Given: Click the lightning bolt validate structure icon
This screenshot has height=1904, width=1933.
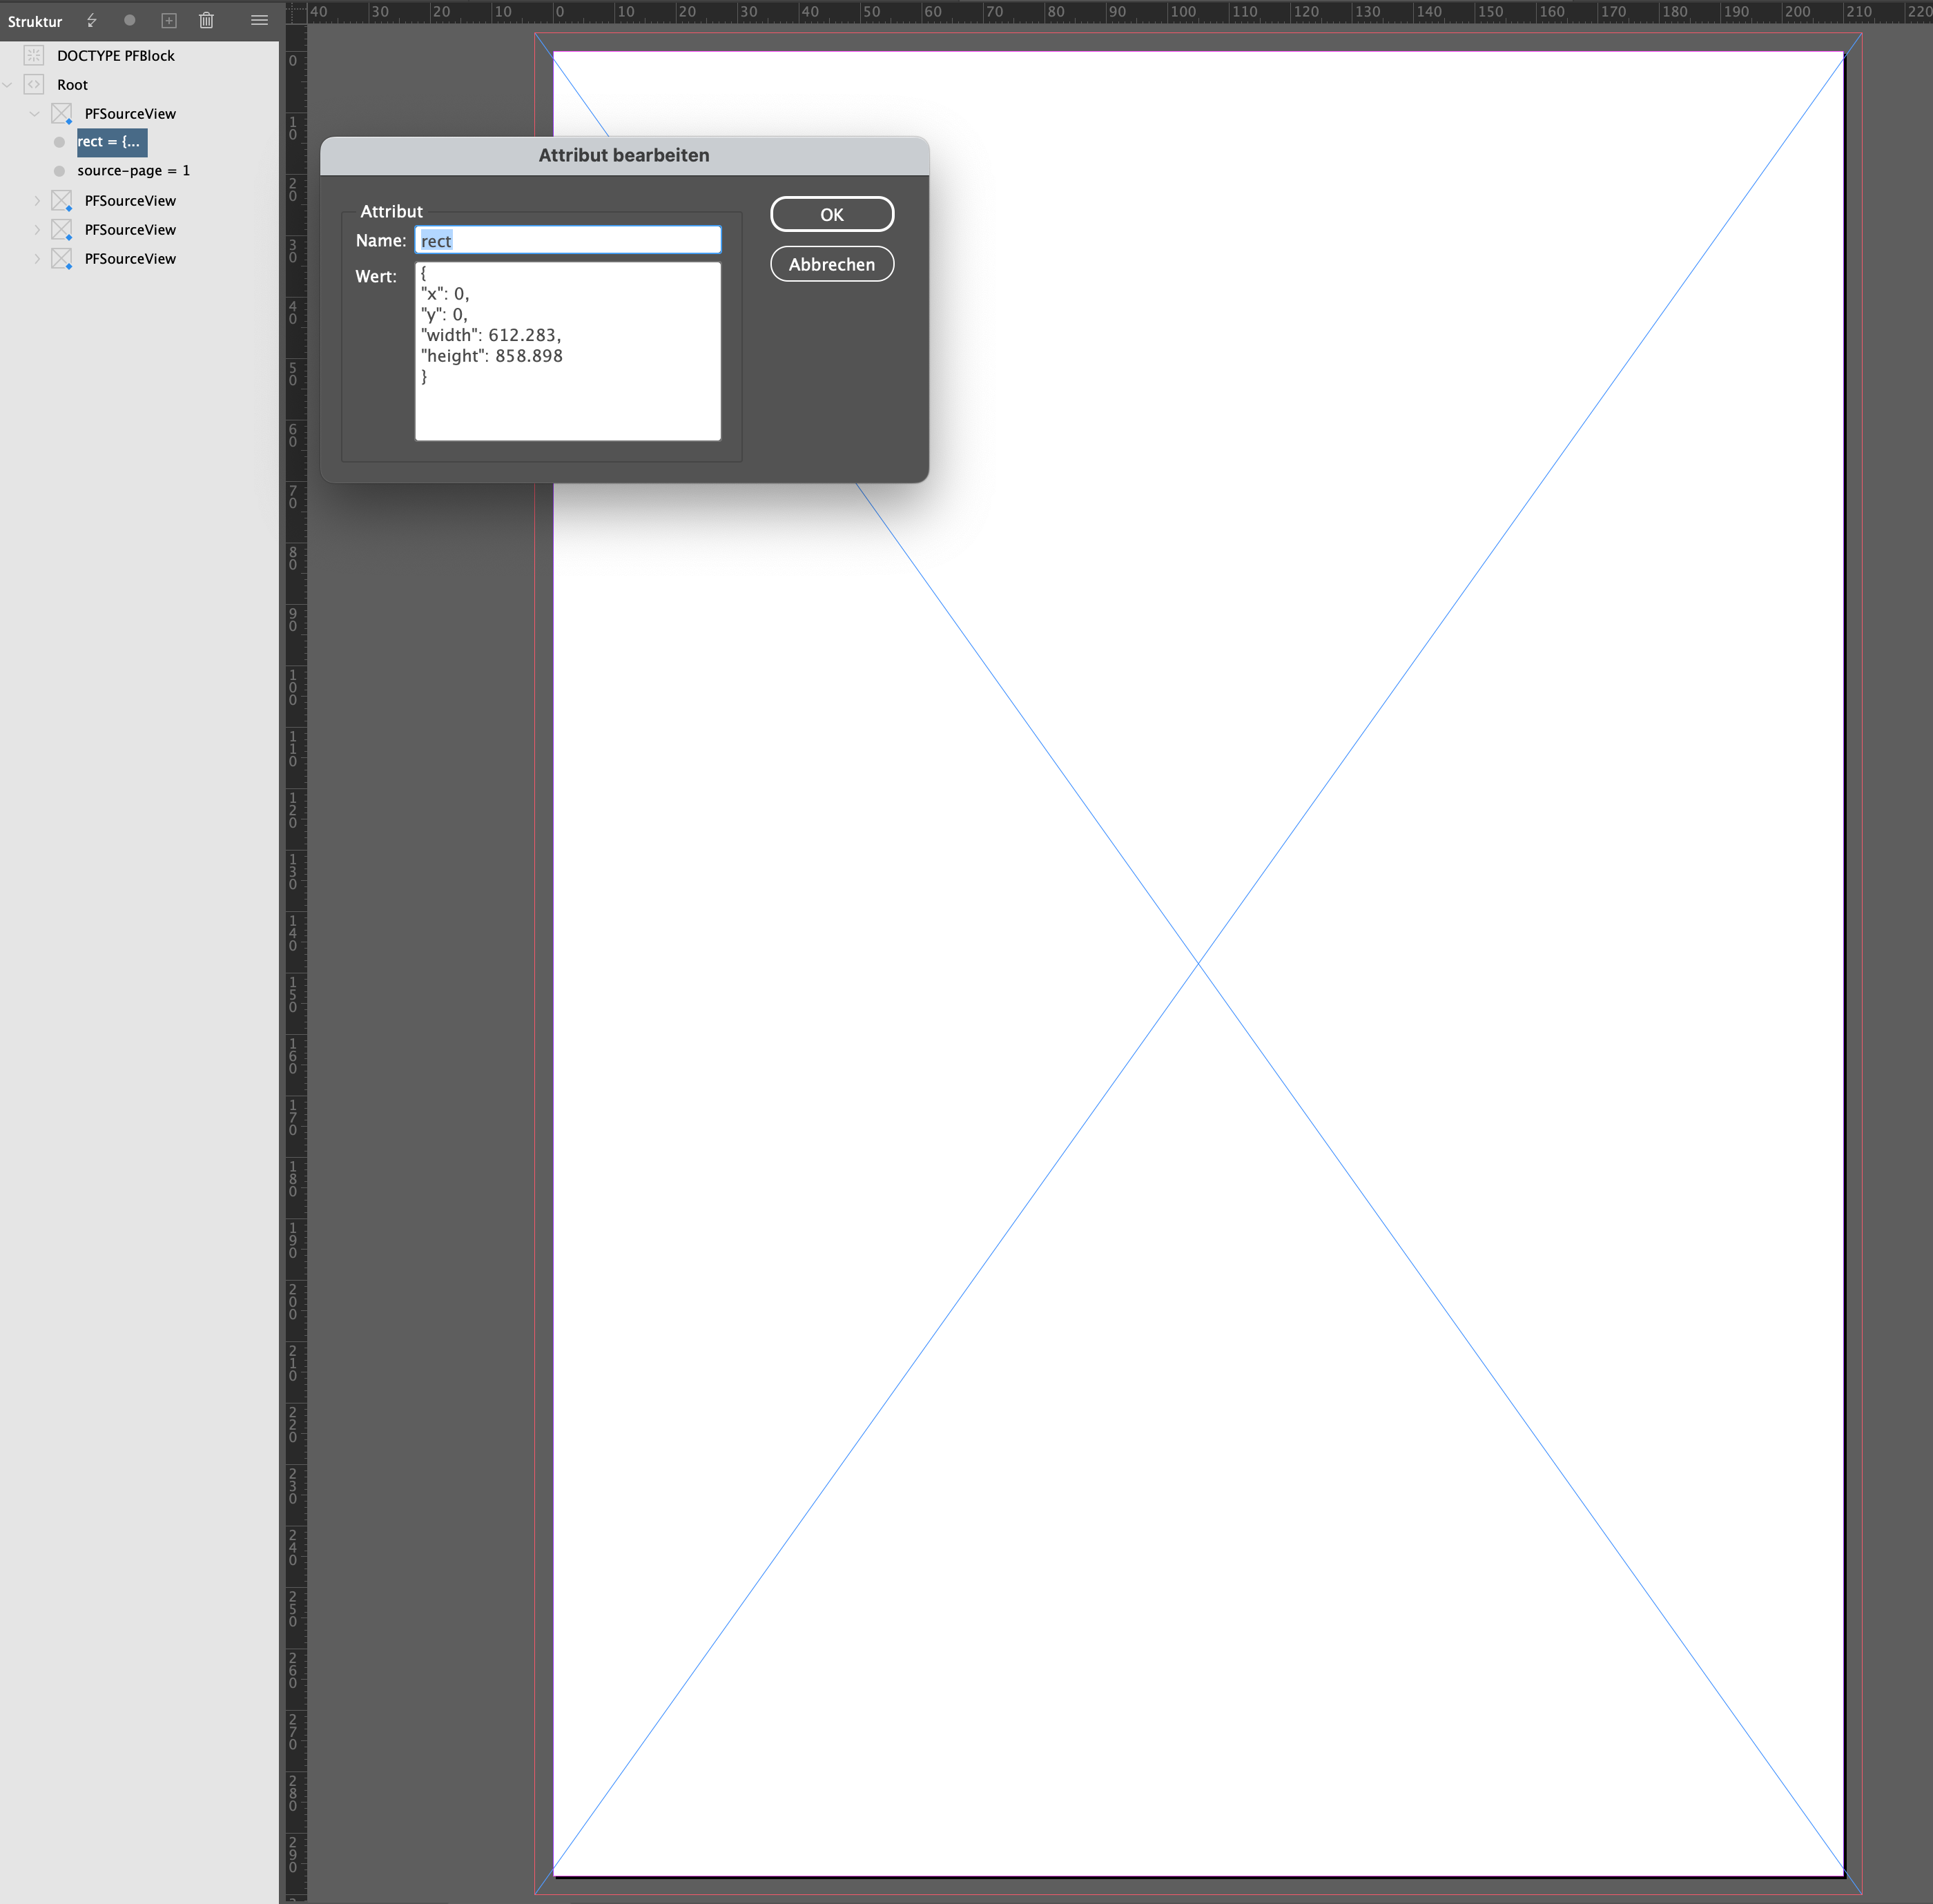Looking at the screenshot, I should tap(92, 20).
